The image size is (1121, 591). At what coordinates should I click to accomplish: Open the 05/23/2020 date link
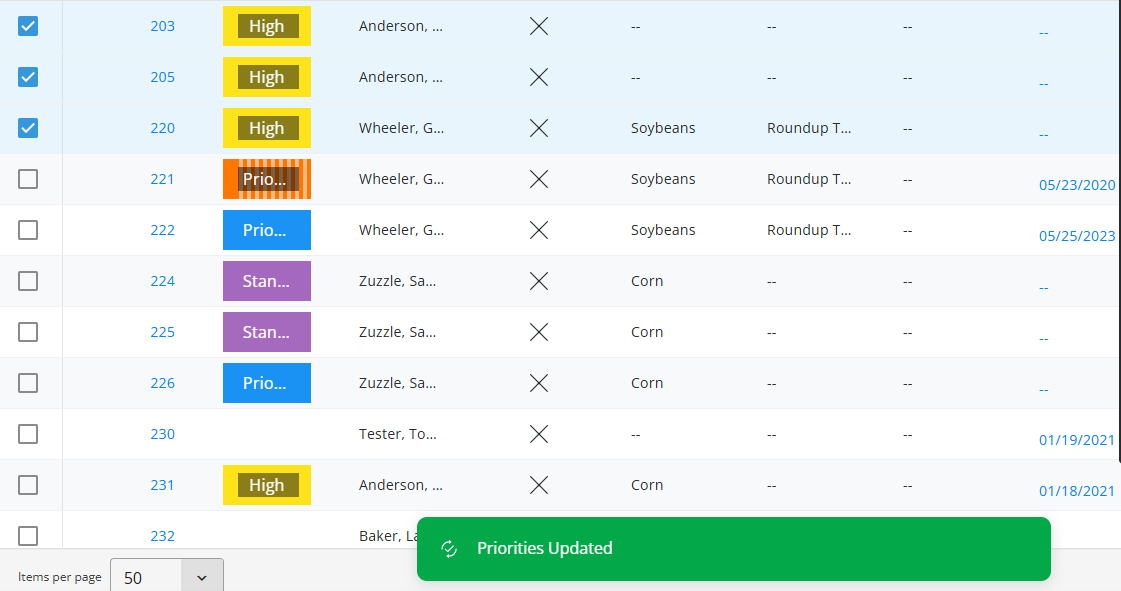click(1077, 185)
